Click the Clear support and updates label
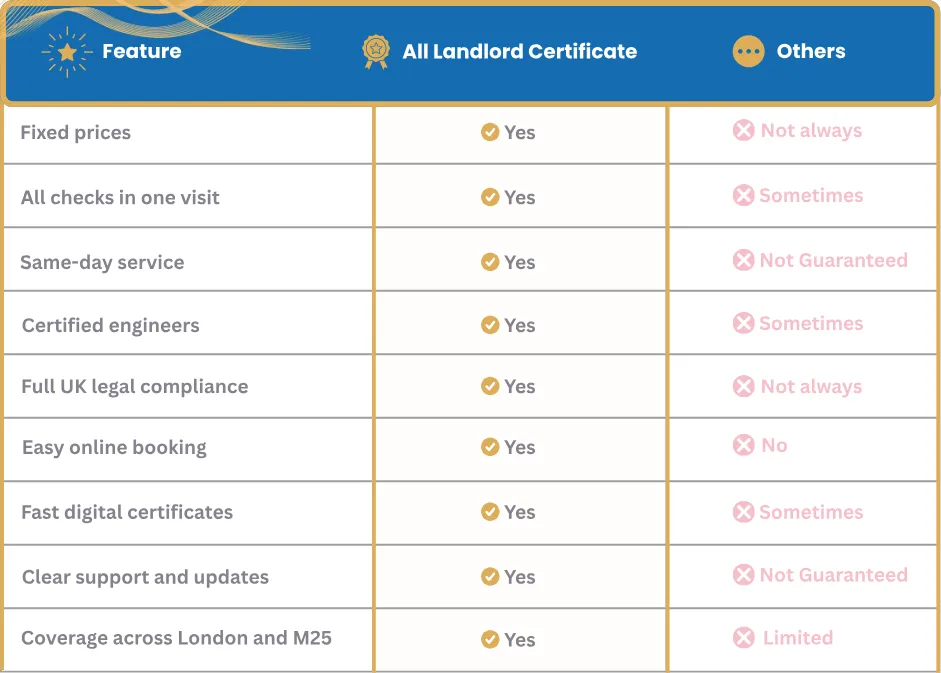Image resolution: width=941 pixels, height=673 pixels. (145, 577)
